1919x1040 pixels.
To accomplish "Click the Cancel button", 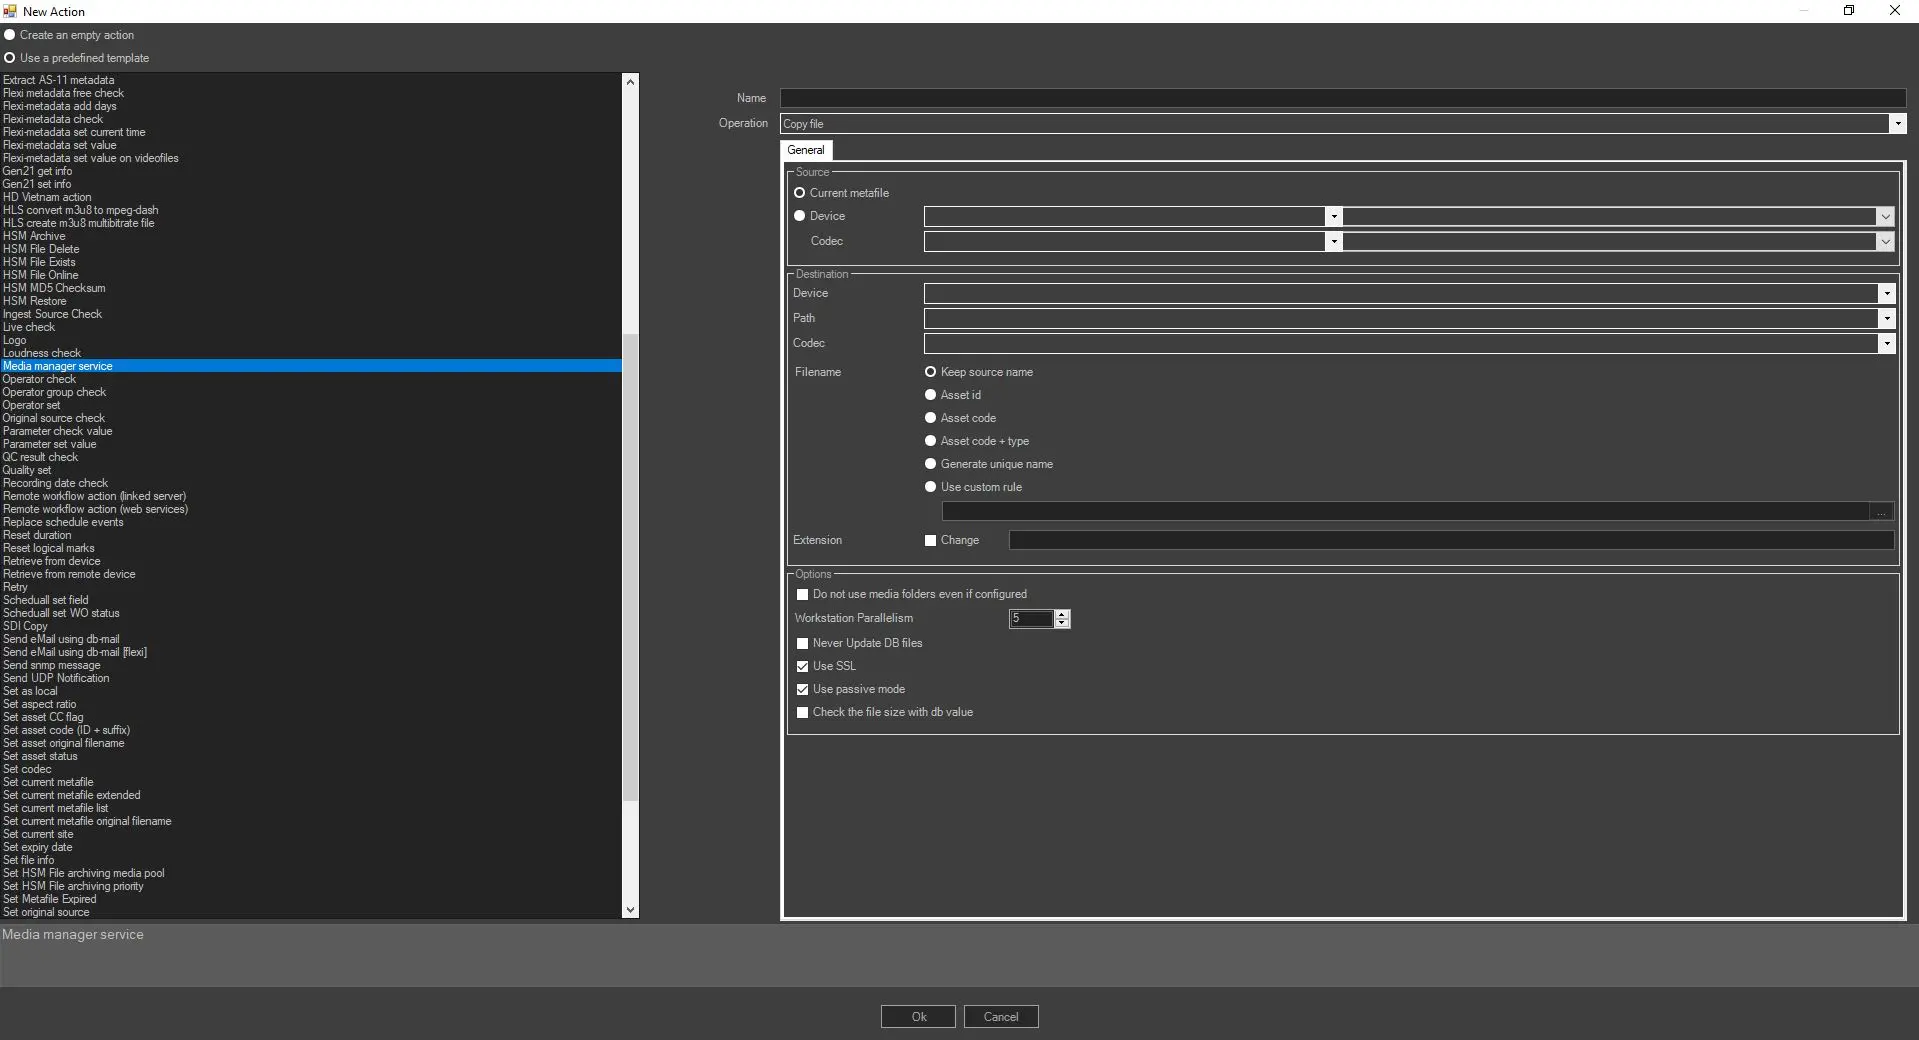I will tap(1000, 1017).
